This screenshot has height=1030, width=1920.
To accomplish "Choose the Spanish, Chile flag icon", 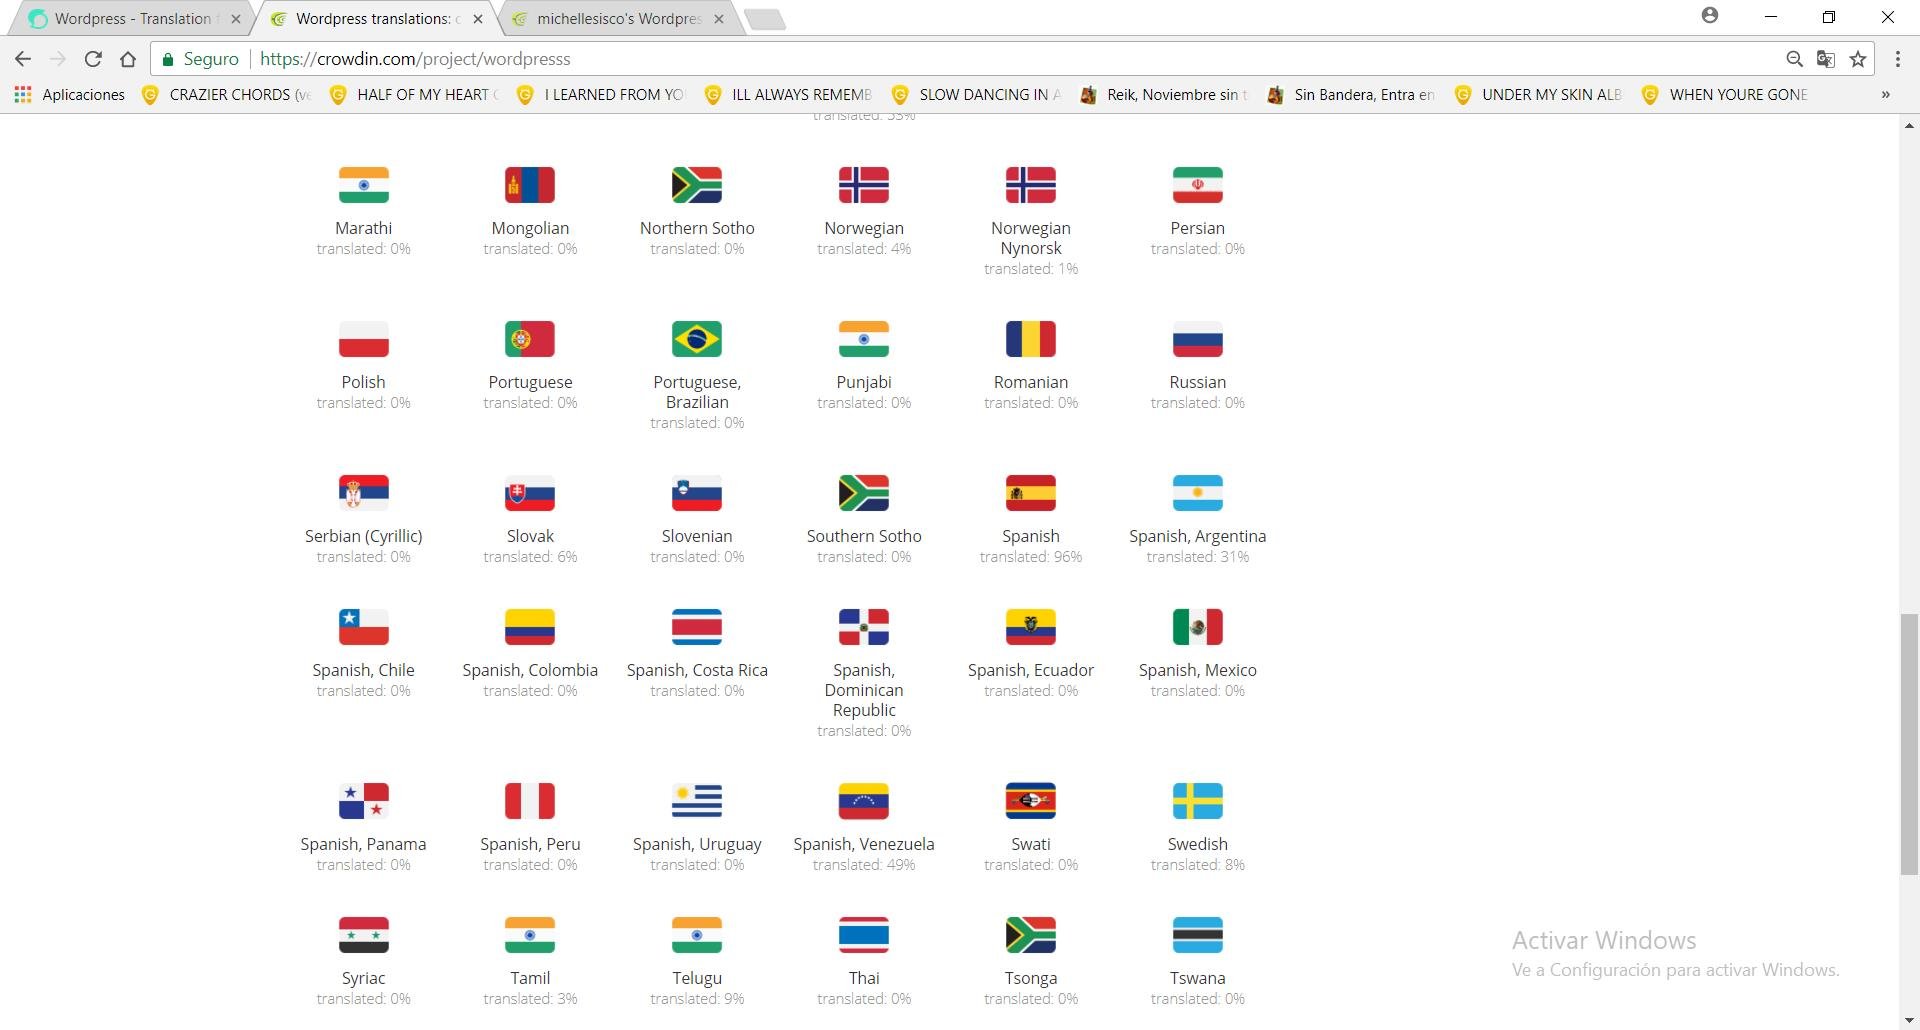I will [x=363, y=627].
